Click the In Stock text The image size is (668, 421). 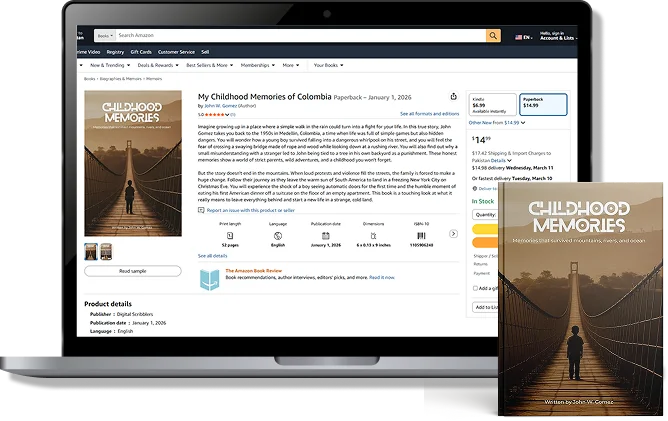click(483, 201)
